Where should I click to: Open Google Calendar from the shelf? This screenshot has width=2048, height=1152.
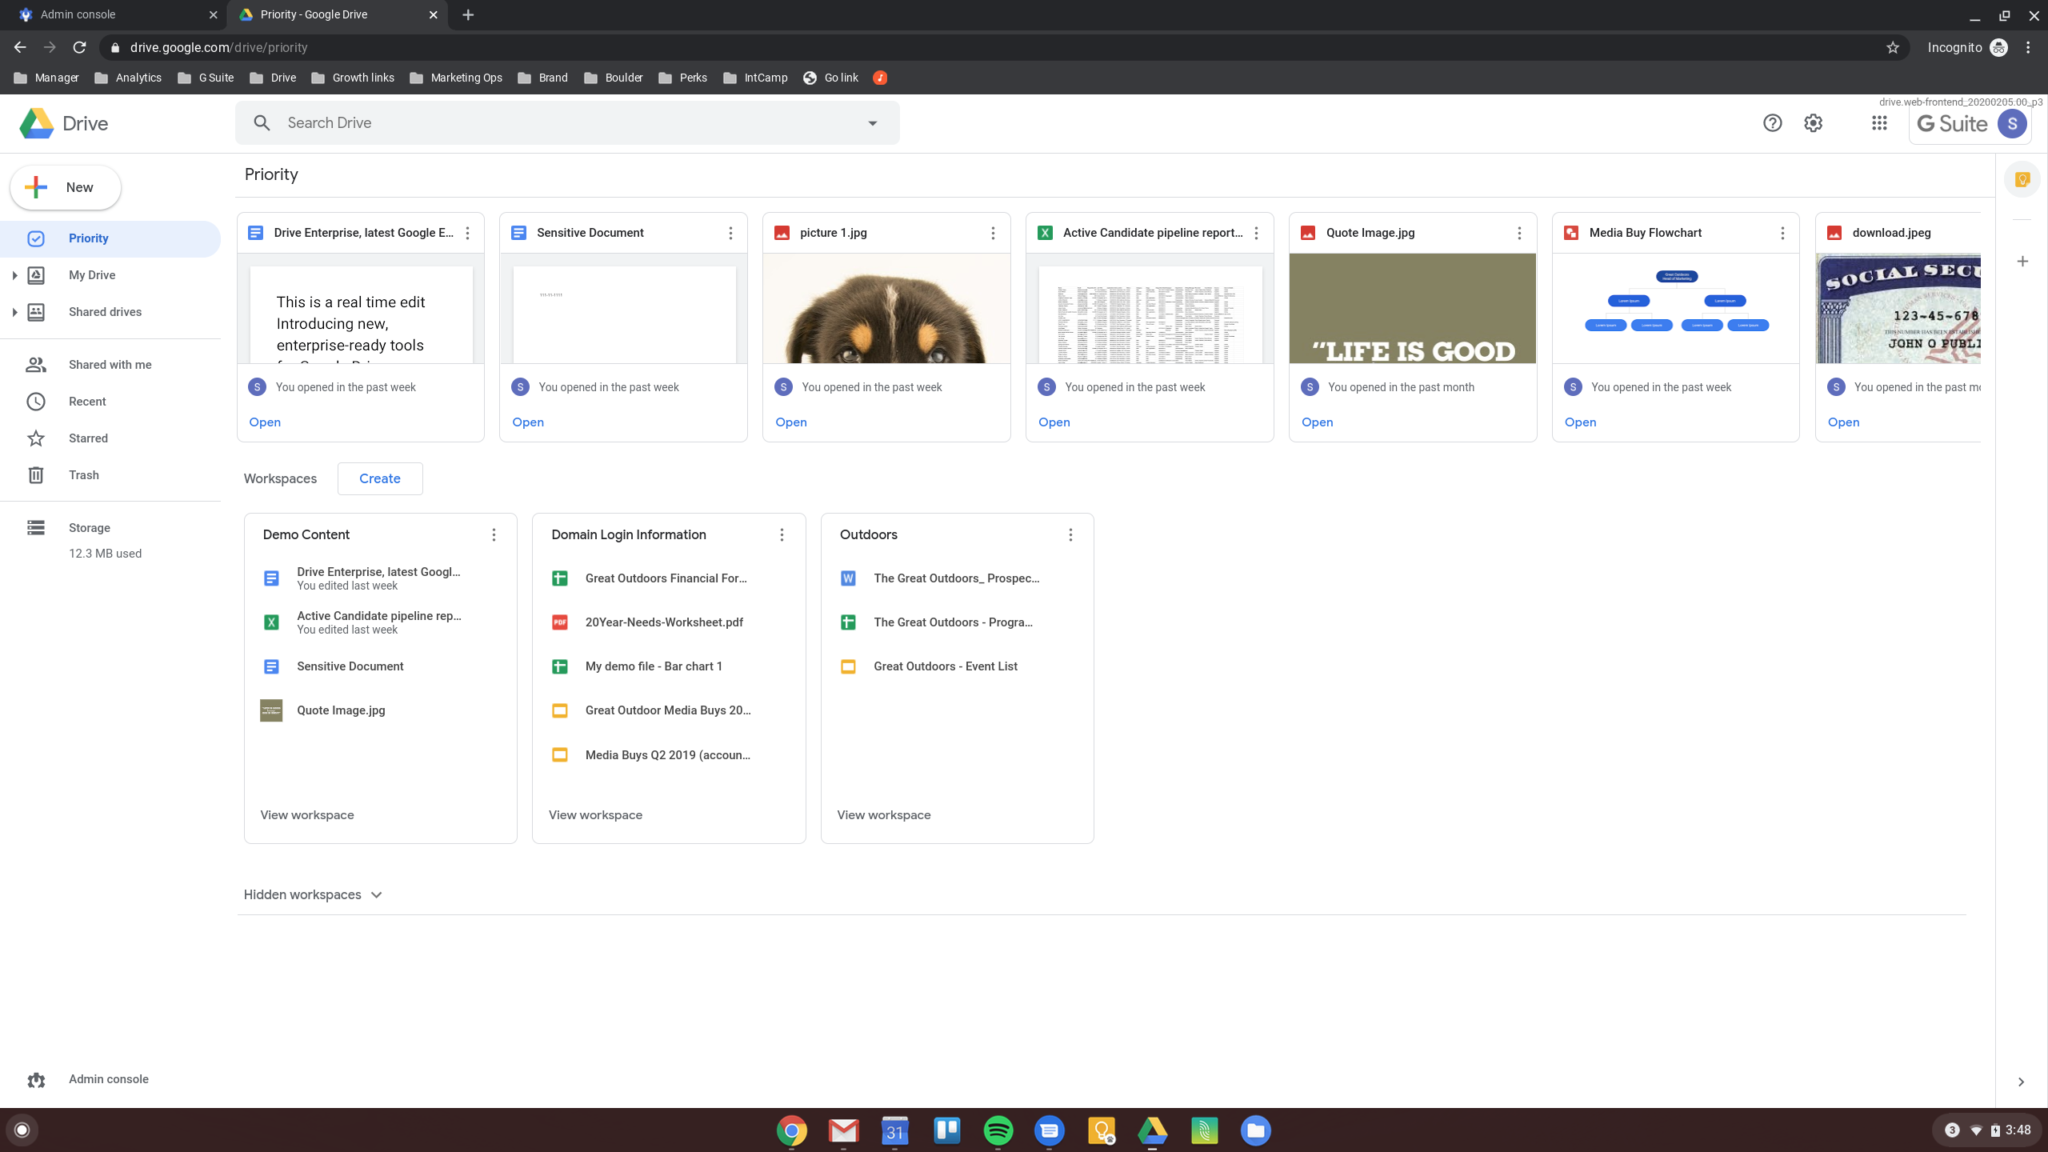(x=895, y=1131)
